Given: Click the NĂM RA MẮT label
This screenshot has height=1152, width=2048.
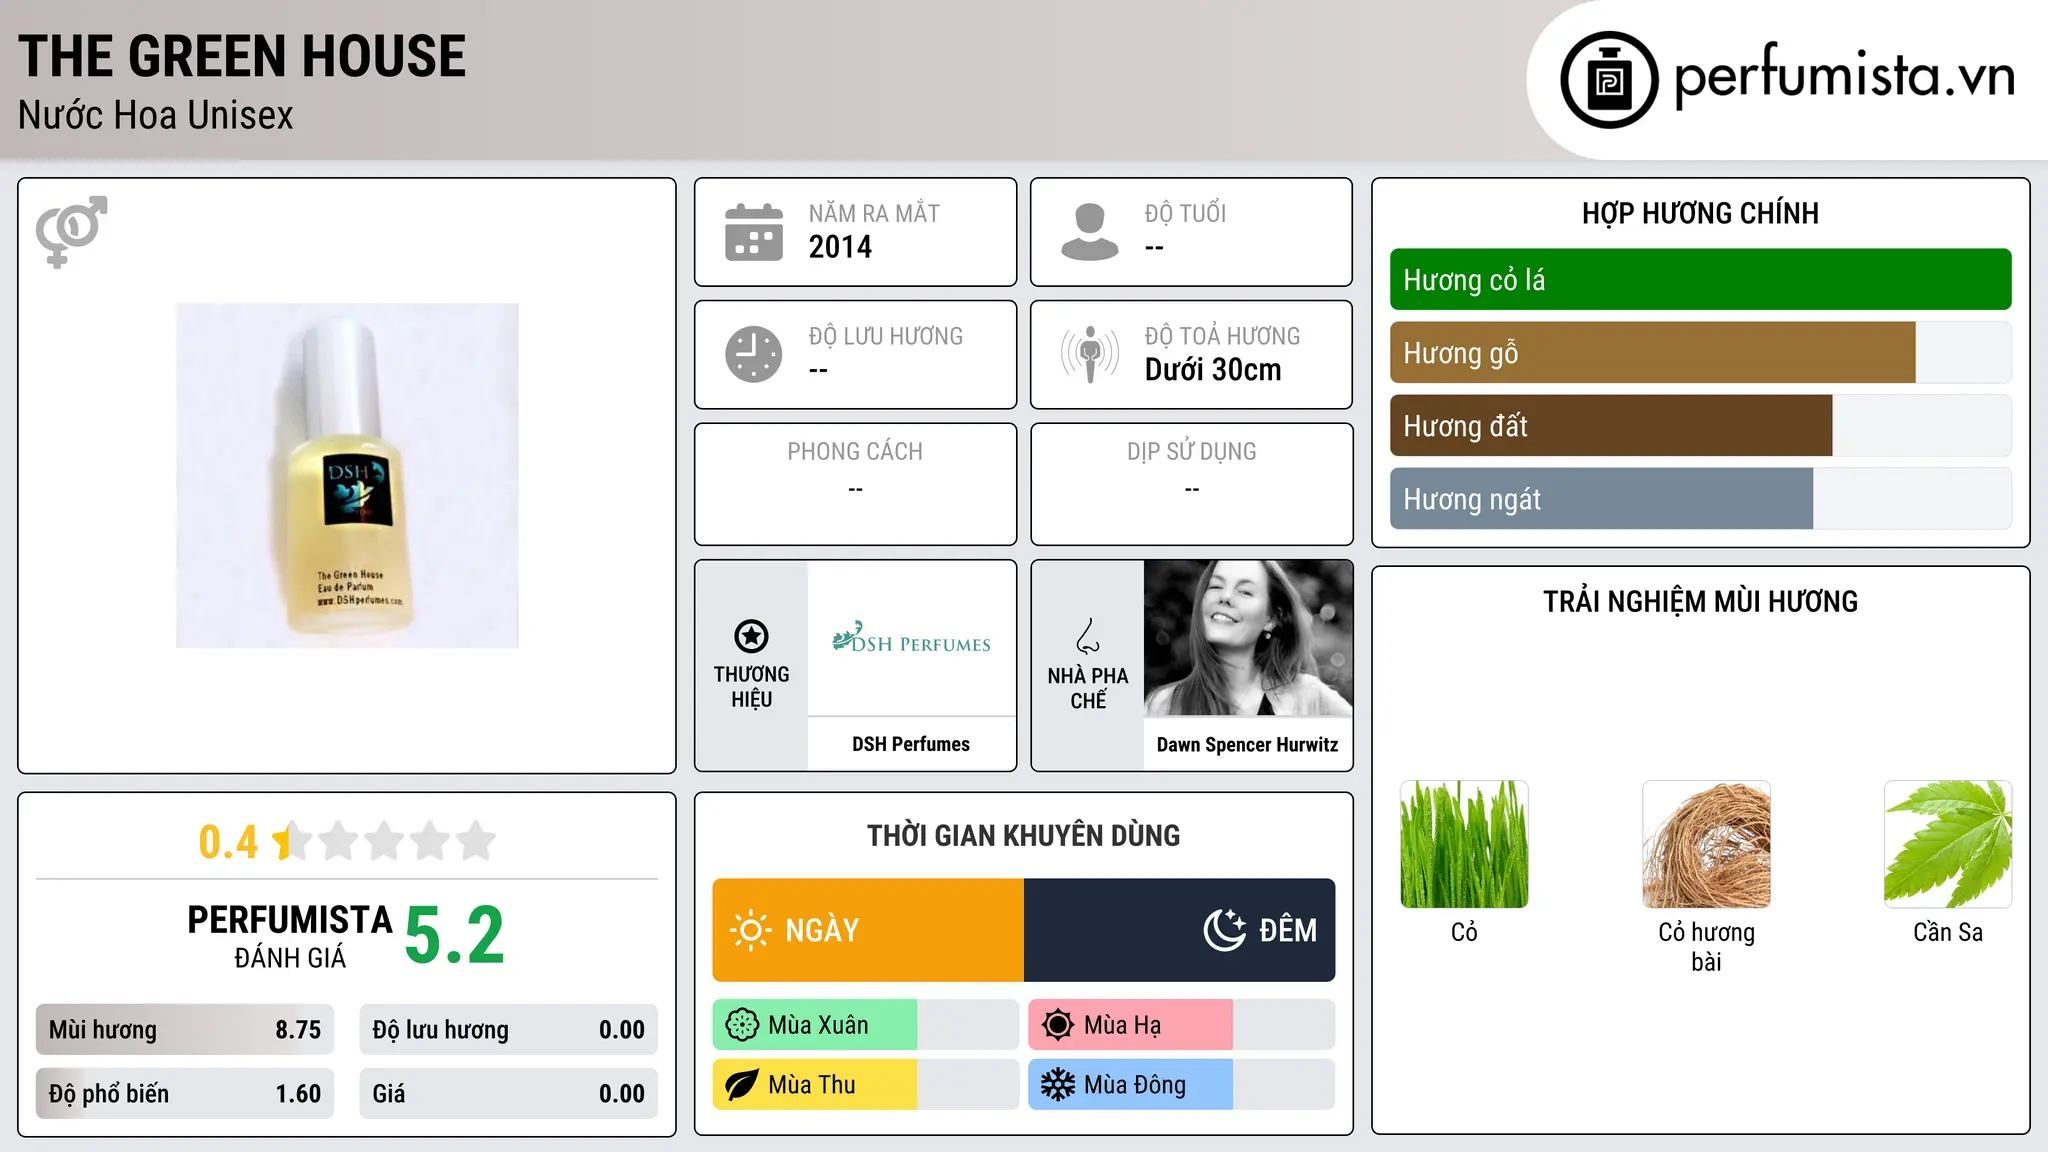Looking at the screenshot, I should tap(874, 214).
